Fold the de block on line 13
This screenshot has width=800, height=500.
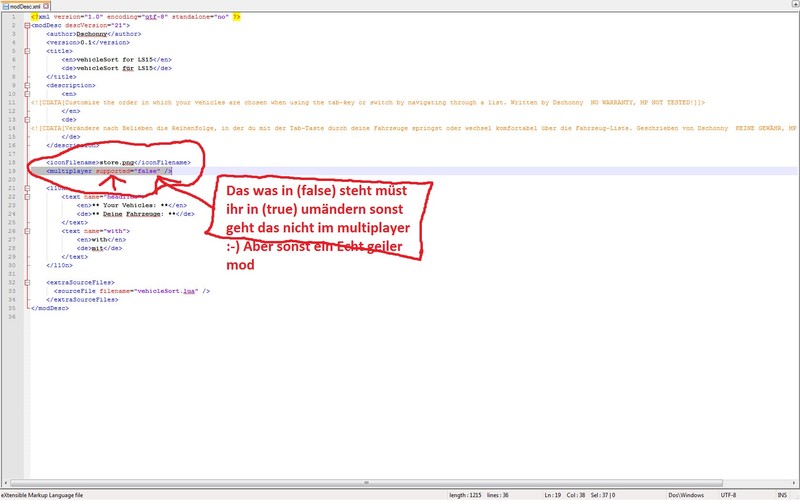(x=27, y=119)
